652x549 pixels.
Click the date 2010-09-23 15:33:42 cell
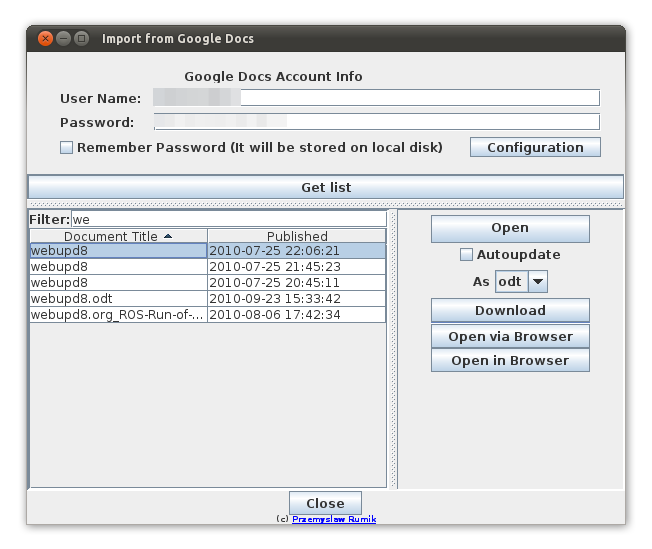point(297,299)
